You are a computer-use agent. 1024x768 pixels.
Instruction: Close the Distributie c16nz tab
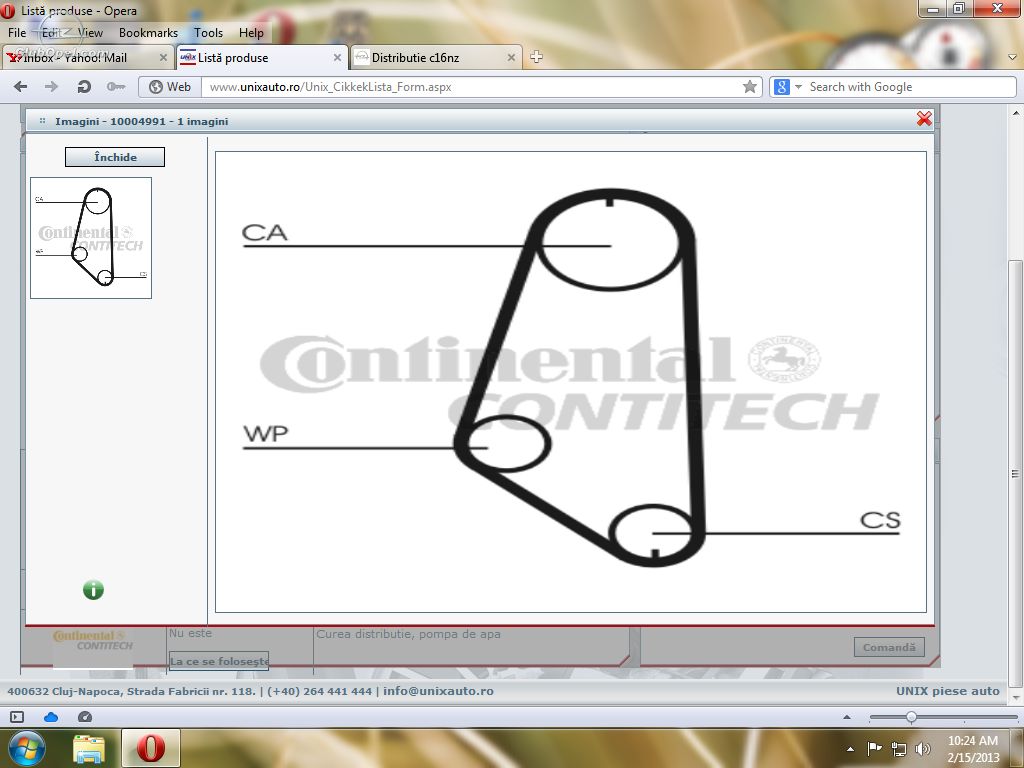[511, 57]
